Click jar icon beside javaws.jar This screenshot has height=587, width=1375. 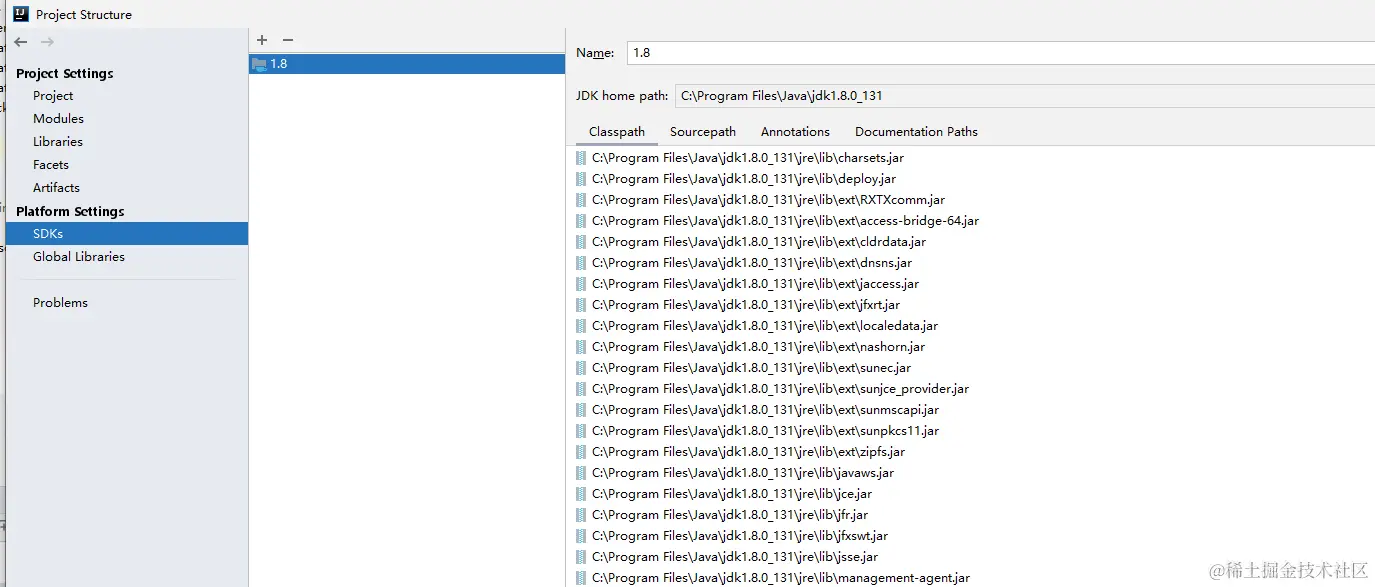click(x=581, y=473)
